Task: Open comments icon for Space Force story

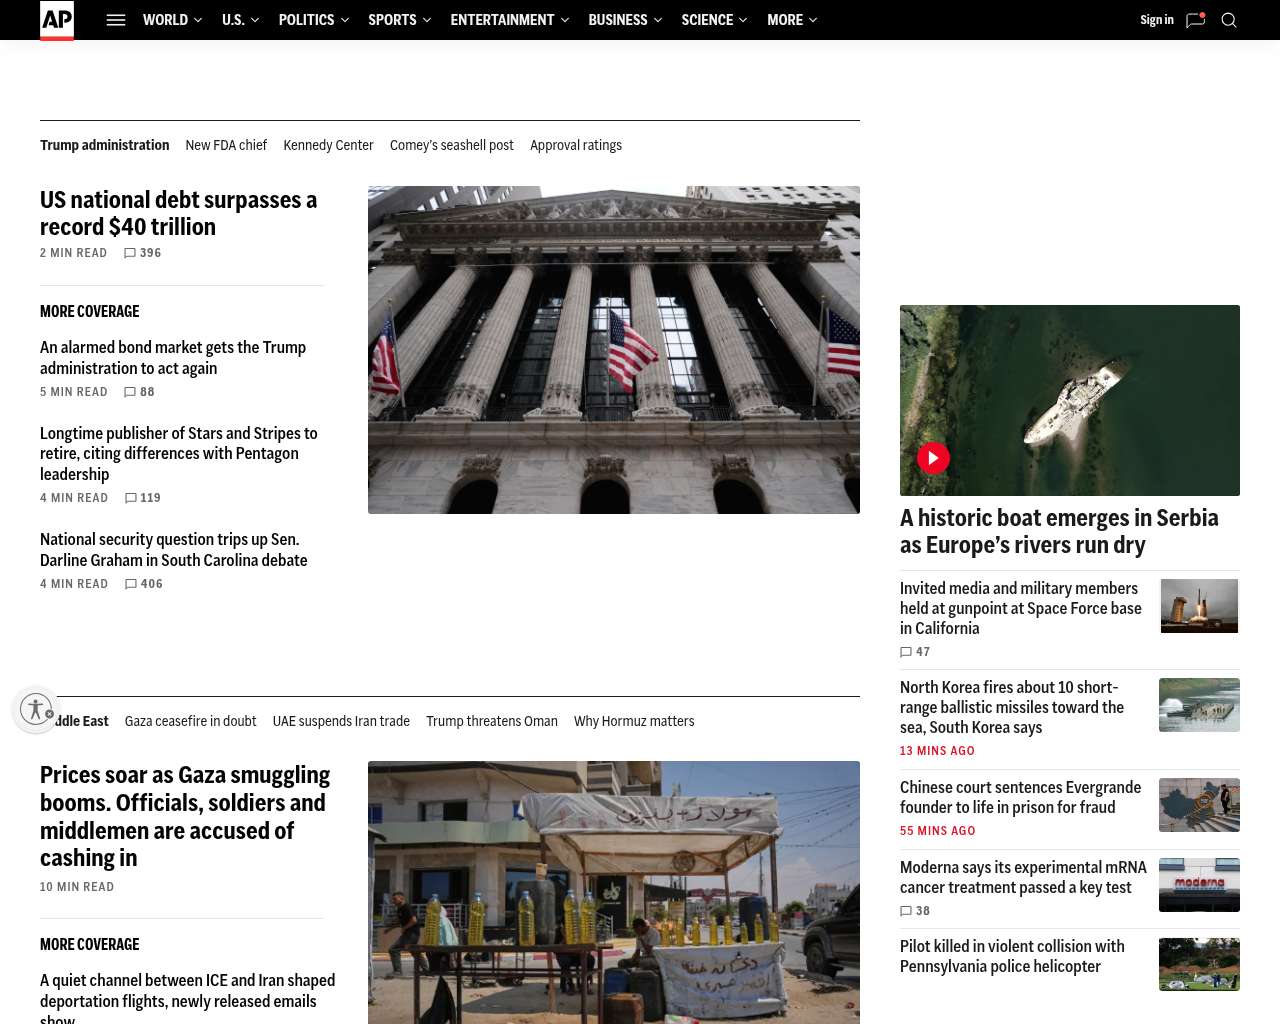Action: tap(906, 652)
